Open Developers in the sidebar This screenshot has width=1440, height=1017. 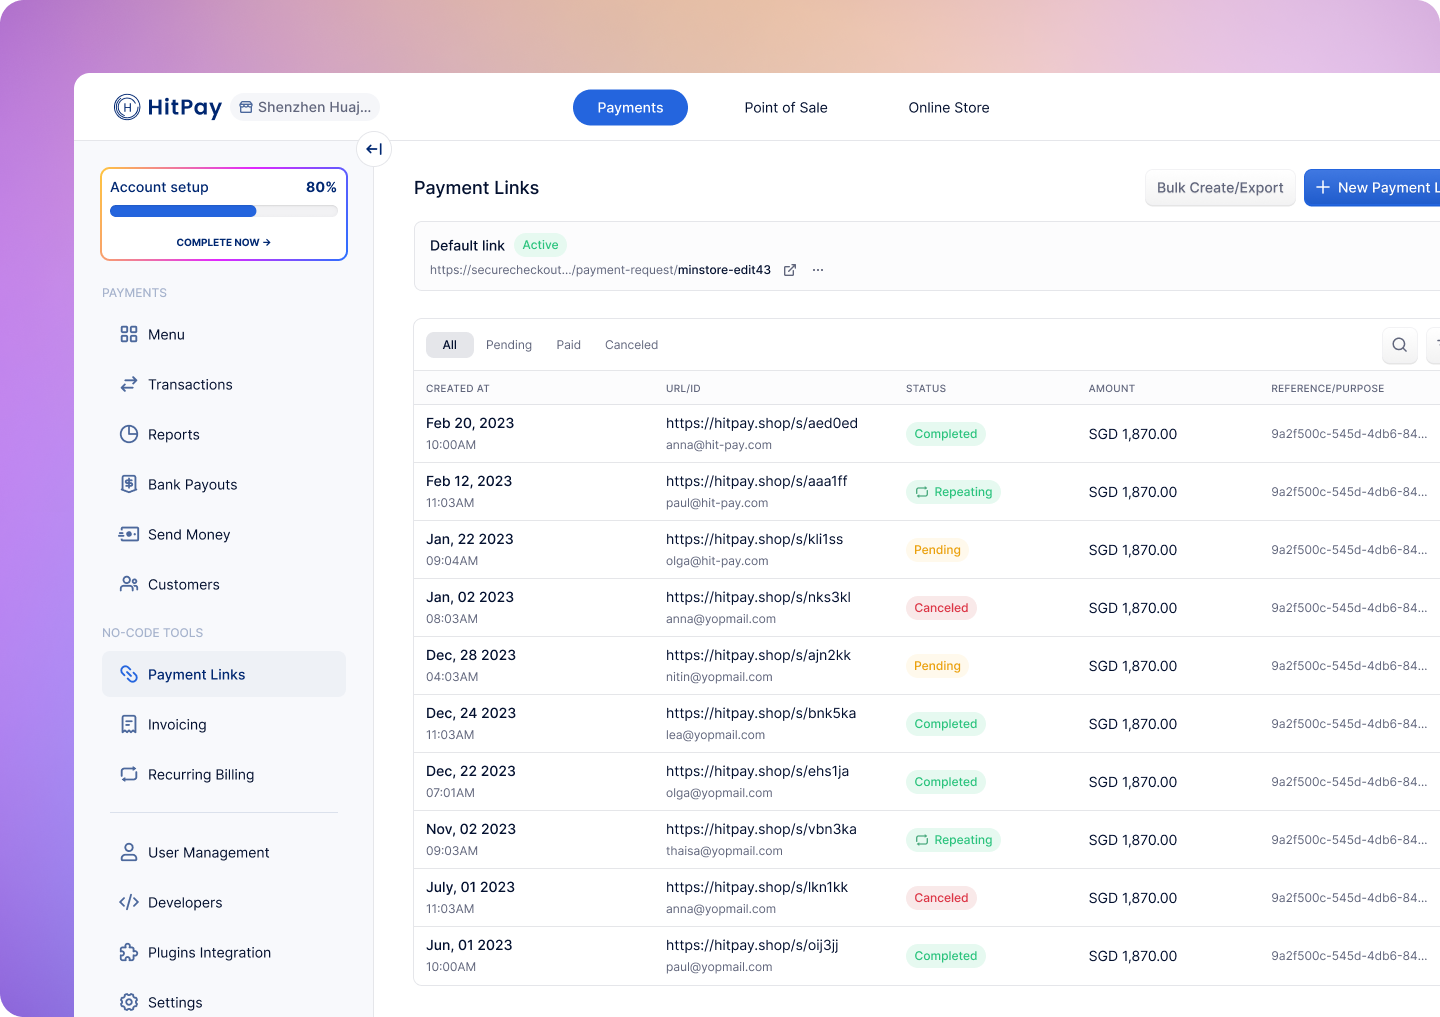[224, 902]
